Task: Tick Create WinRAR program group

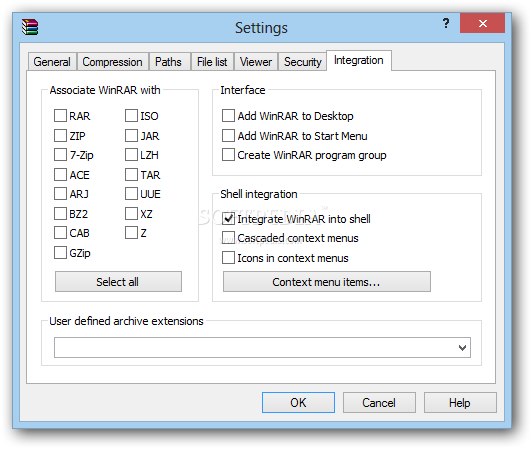Action: coord(228,154)
